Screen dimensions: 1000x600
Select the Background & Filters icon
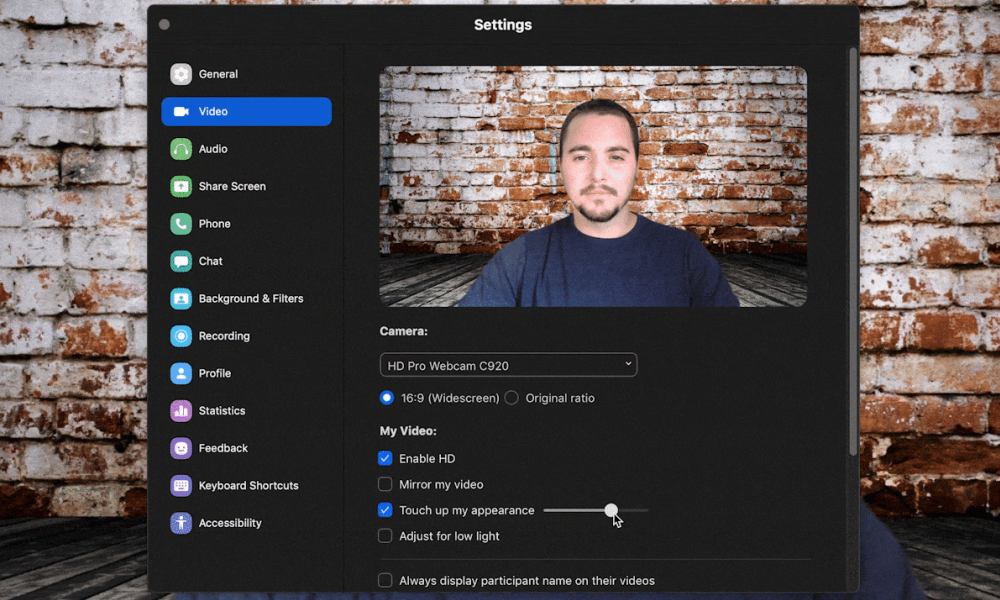(181, 299)
